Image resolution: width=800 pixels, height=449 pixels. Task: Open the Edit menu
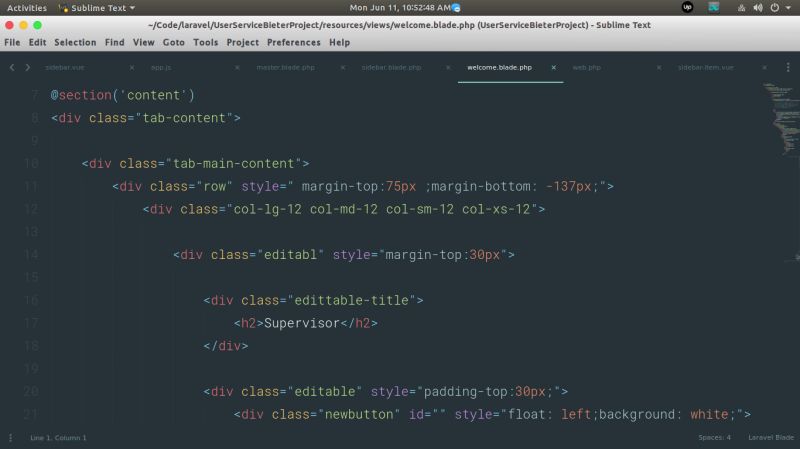pyautogui.click(x=37, y=42)
